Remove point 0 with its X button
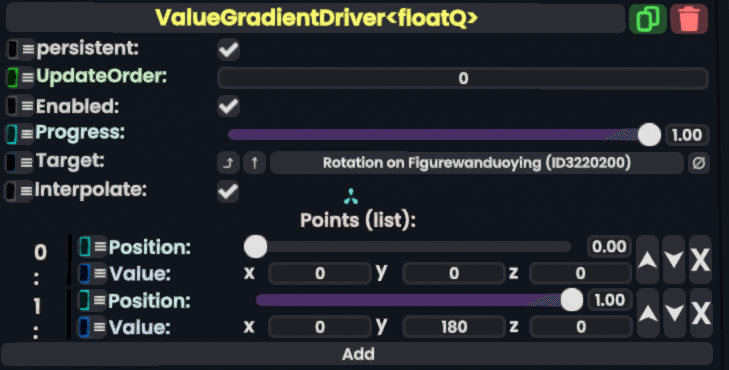 [700, 259]
